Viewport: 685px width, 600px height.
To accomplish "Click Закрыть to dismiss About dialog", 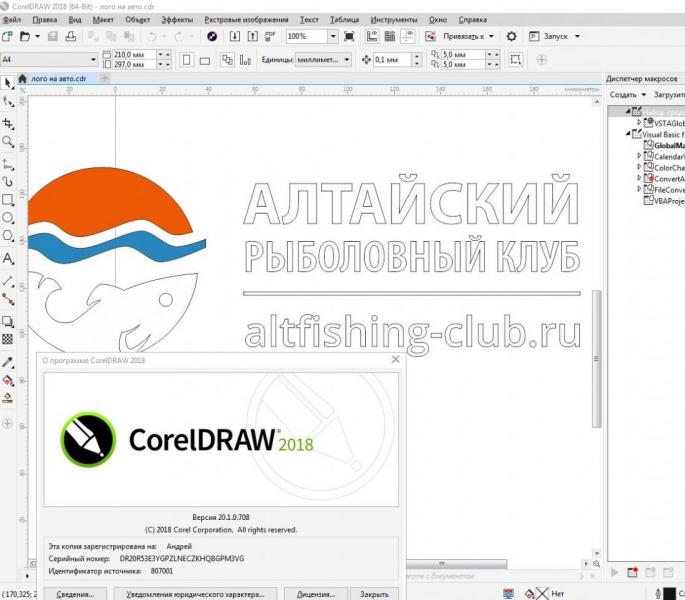I will pos(374,594).
